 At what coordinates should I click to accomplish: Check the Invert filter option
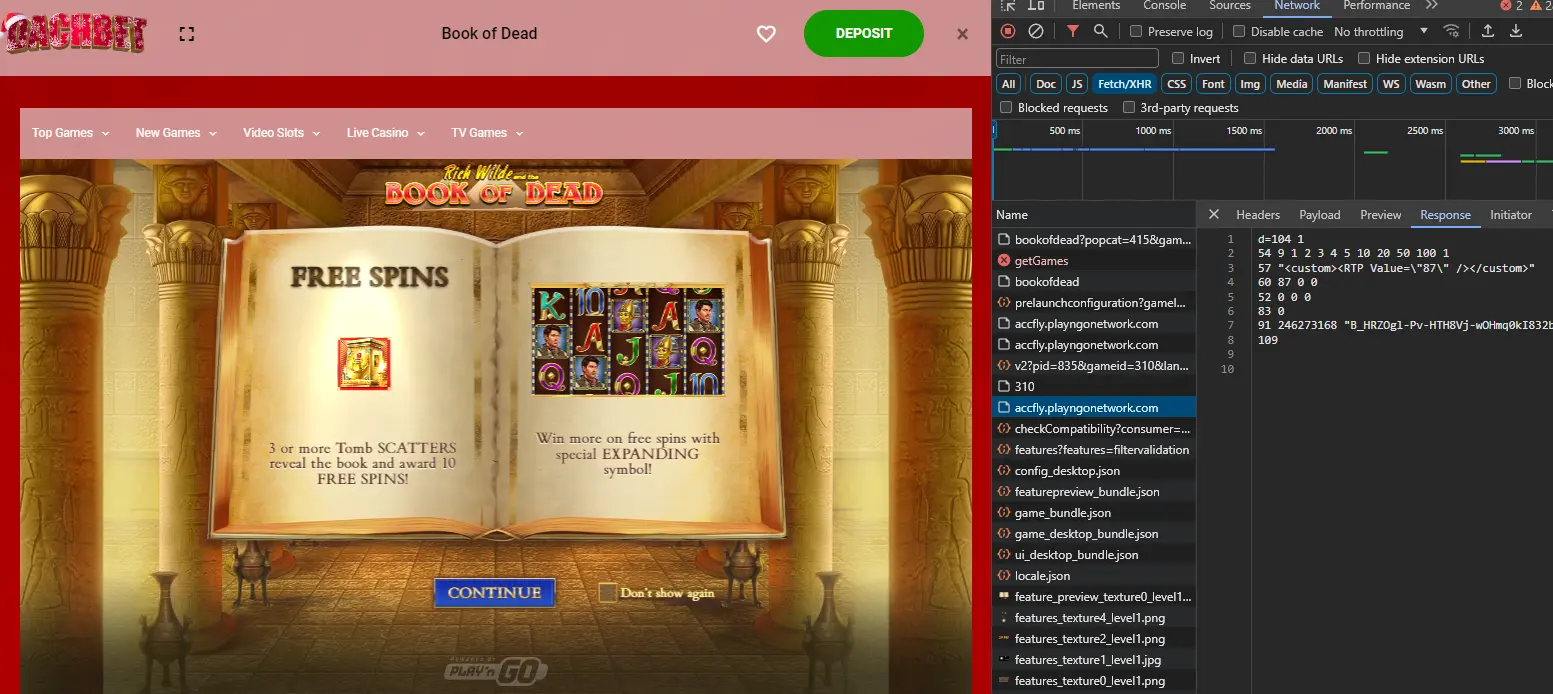point(1178,58)
